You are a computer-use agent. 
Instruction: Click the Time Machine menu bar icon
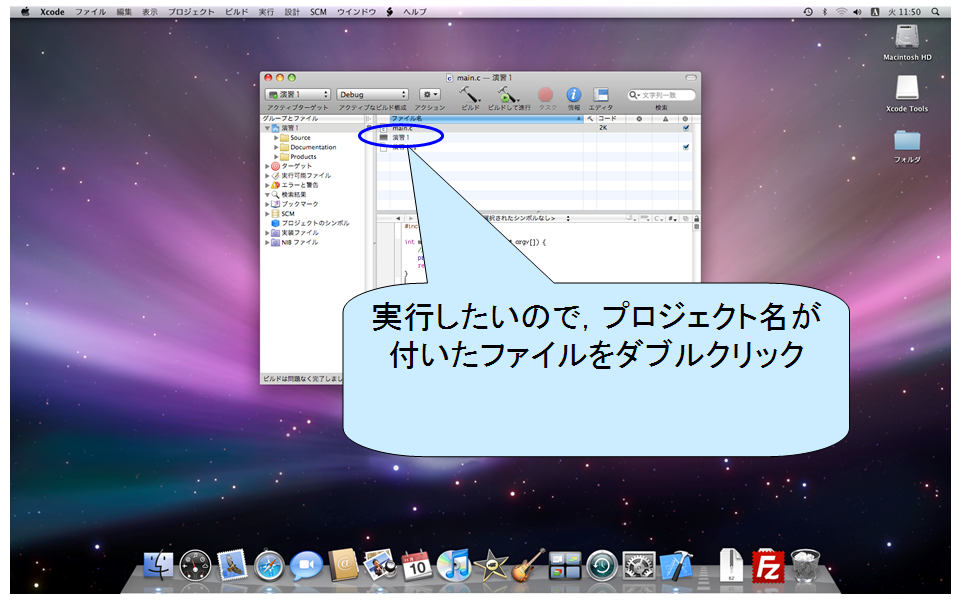coord(808,12)
